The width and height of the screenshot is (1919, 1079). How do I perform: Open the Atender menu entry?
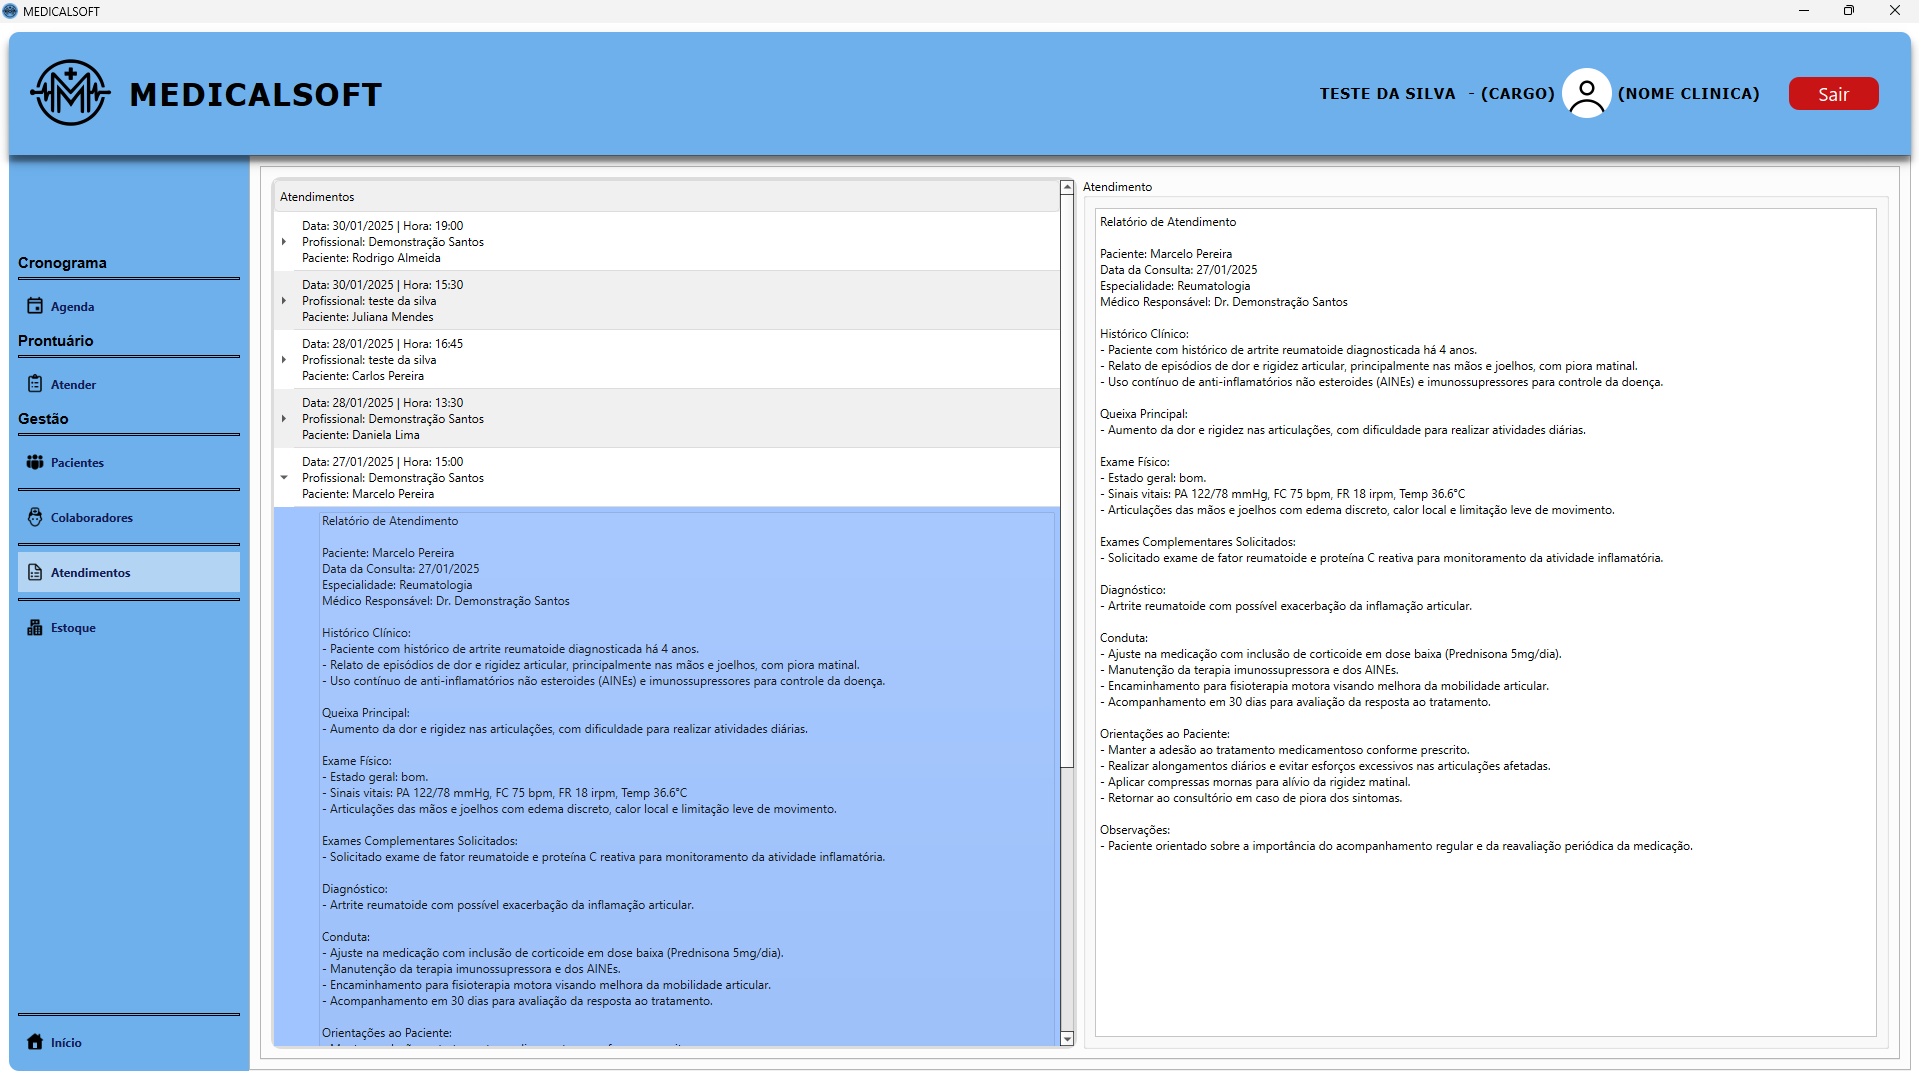coord(129,384)
